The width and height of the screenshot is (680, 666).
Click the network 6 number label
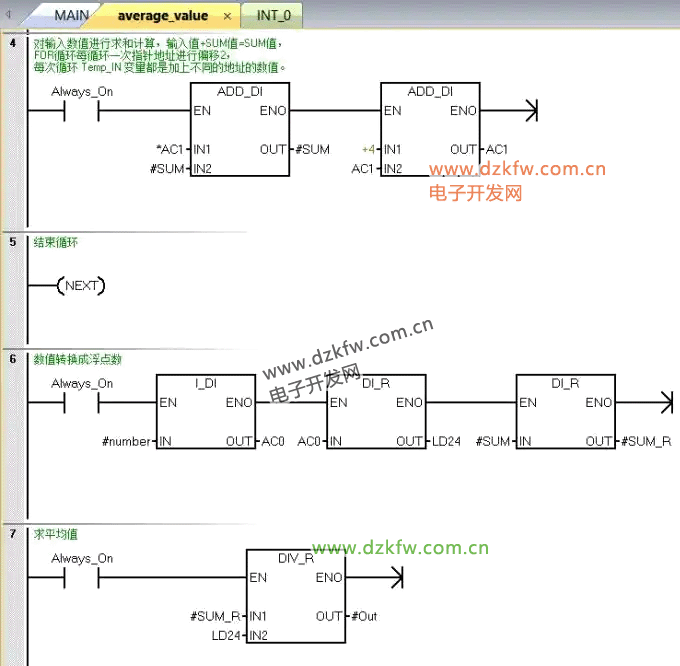(12, 358)
